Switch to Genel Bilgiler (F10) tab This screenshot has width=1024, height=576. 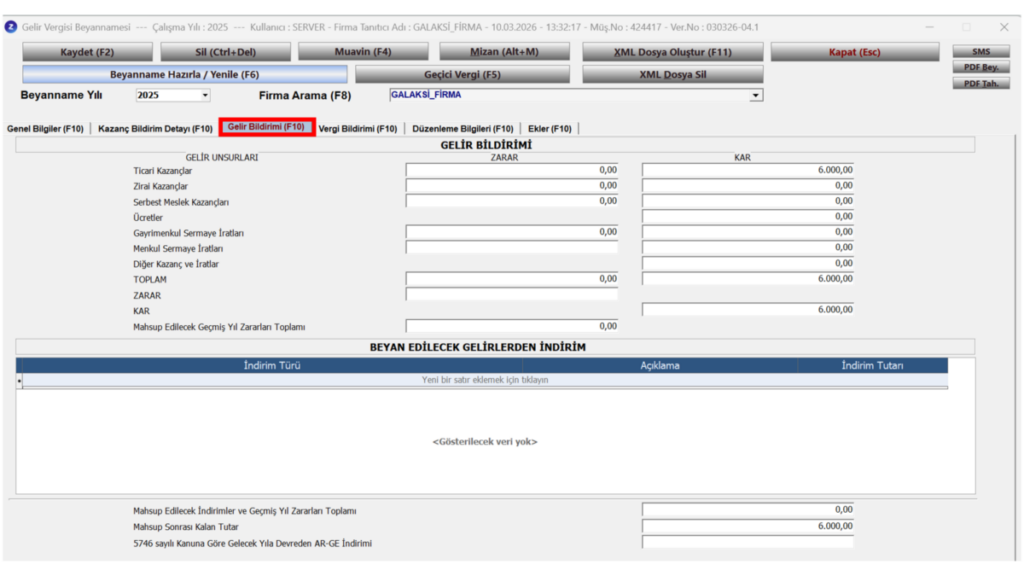point(45,129)
